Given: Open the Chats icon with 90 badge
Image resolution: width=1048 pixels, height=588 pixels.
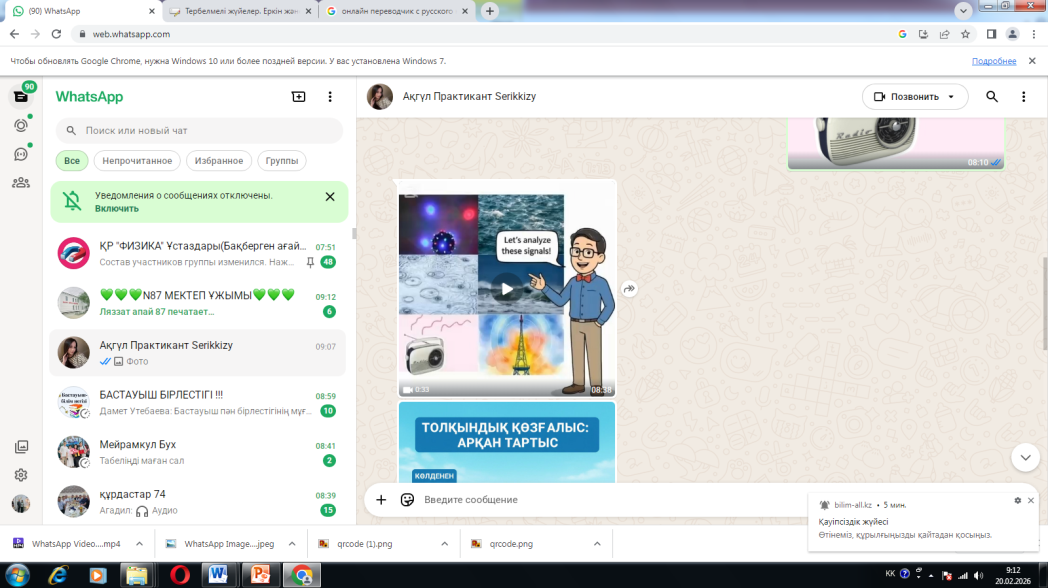Looking at the screenshot, I should coord(21,96).
